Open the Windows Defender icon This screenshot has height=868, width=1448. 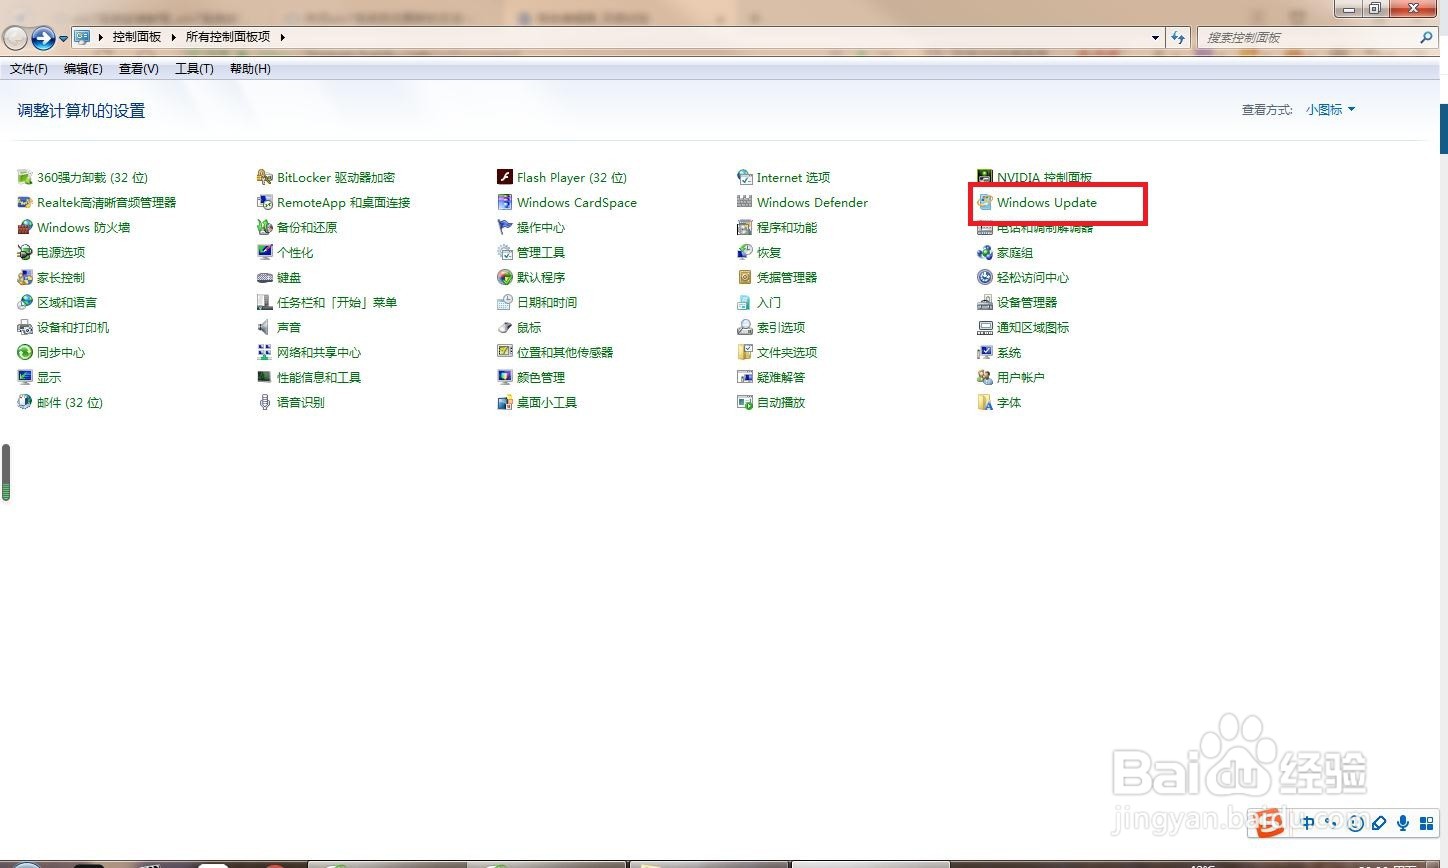745,202
